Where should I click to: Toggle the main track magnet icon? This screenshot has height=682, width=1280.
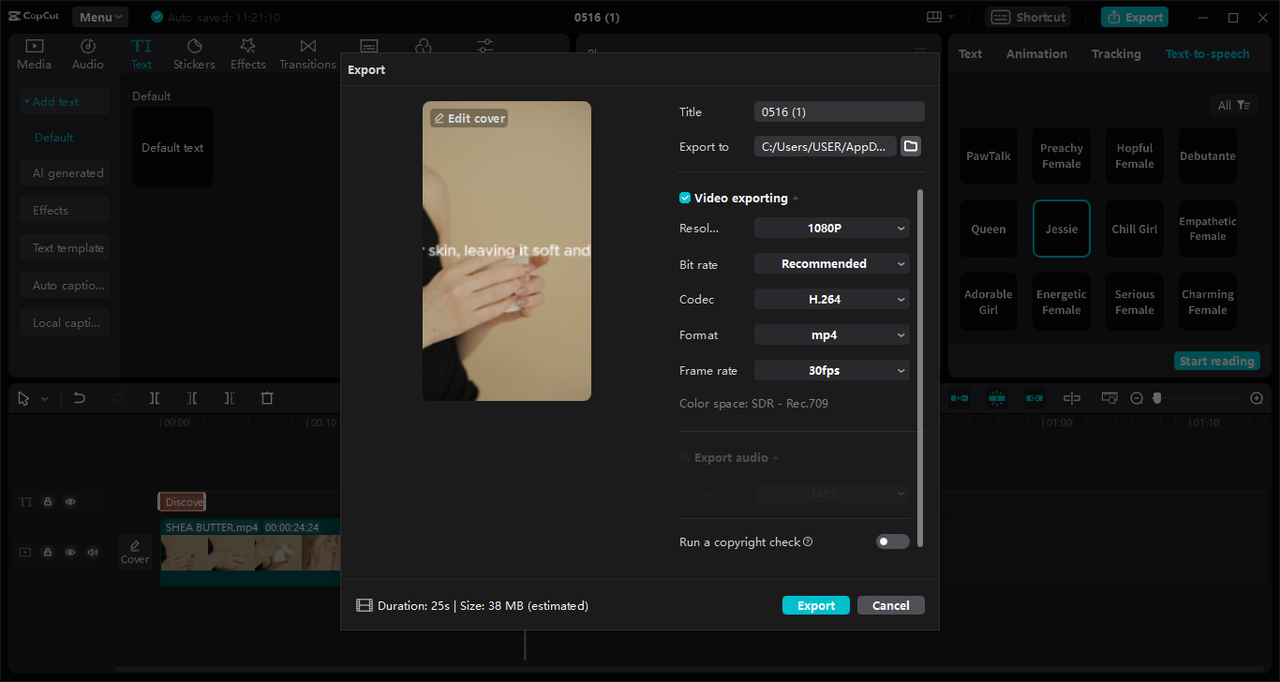959,398
